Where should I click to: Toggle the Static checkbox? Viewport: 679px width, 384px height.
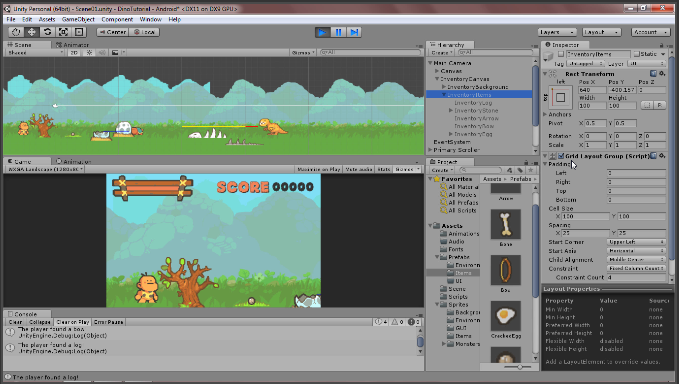pos(637,54)
